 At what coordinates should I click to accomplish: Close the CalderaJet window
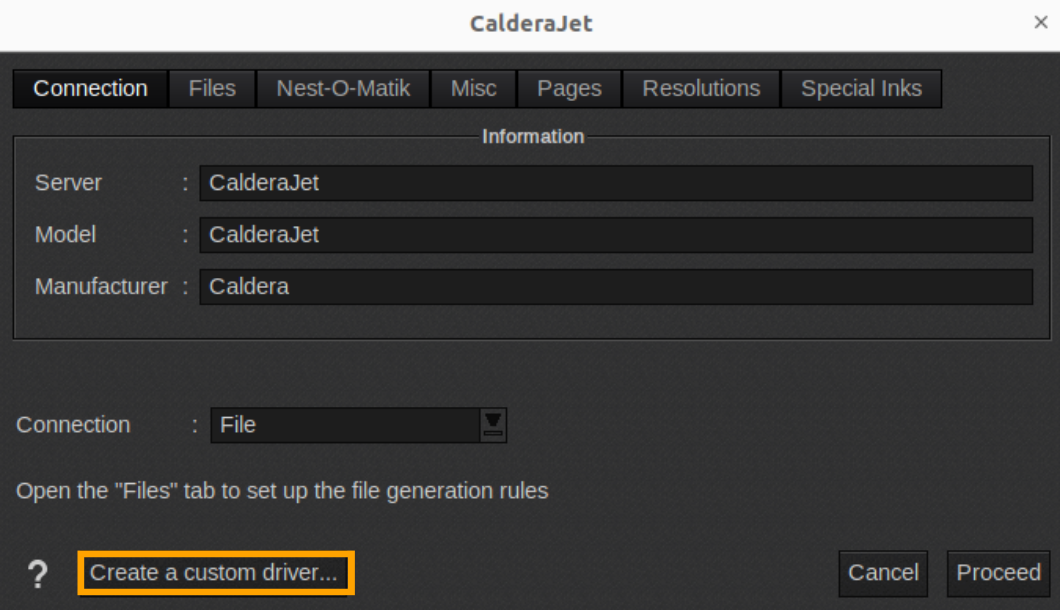pos(1041,22)
